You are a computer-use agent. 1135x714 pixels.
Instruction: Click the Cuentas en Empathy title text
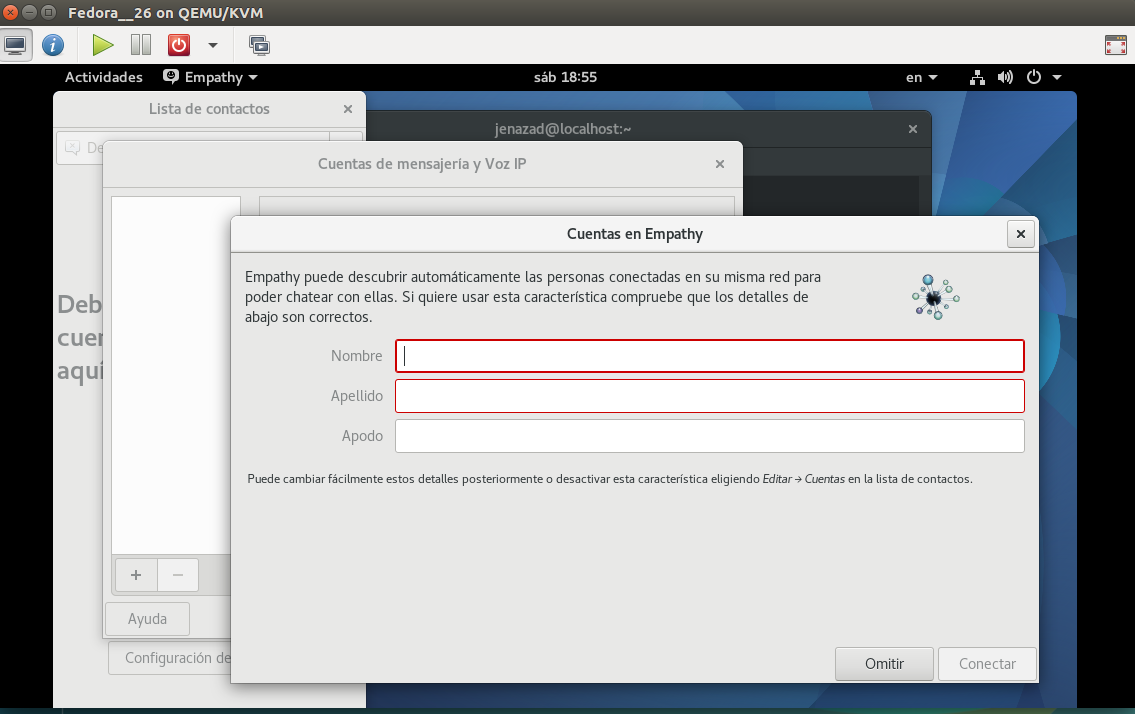click(x=635, y=234)
